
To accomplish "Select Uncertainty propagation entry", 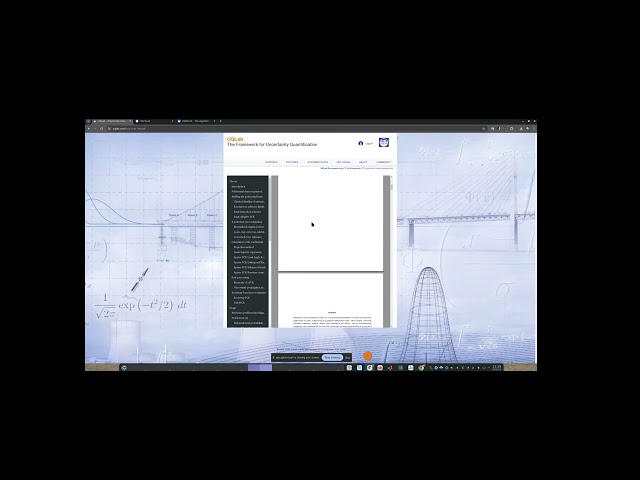I will (249, 287).
